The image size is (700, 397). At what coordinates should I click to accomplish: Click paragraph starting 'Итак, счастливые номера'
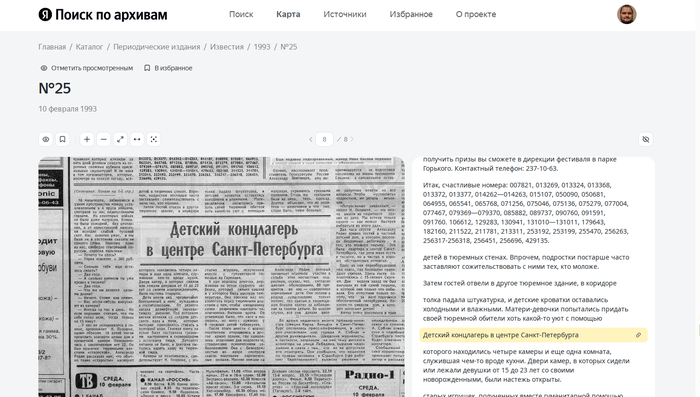tap(526, 213)
